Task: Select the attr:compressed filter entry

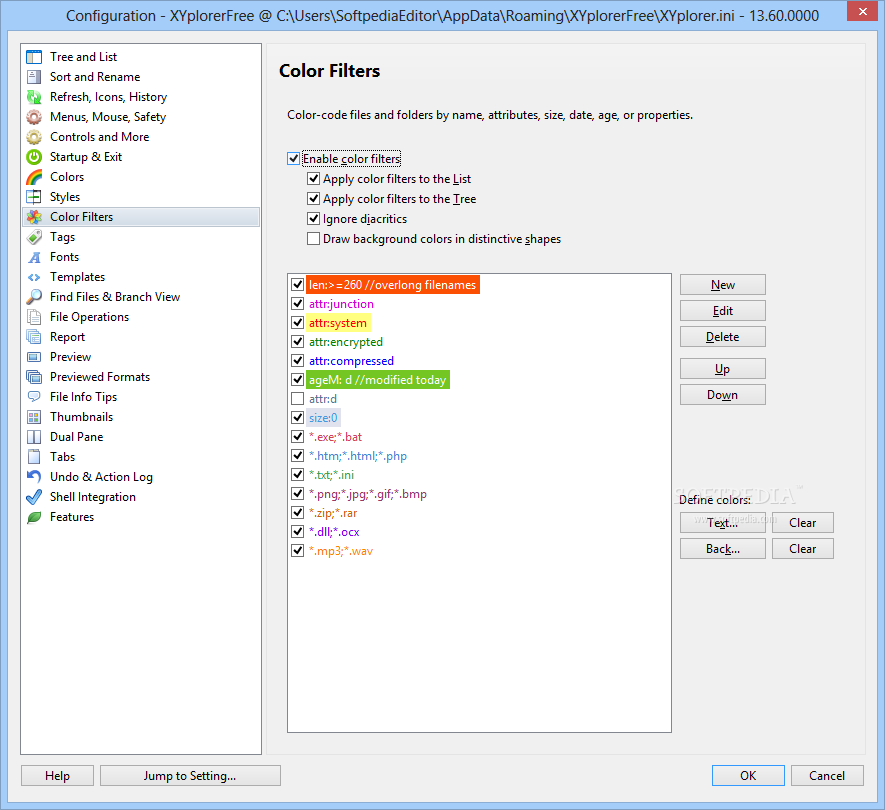Action: 351,361
